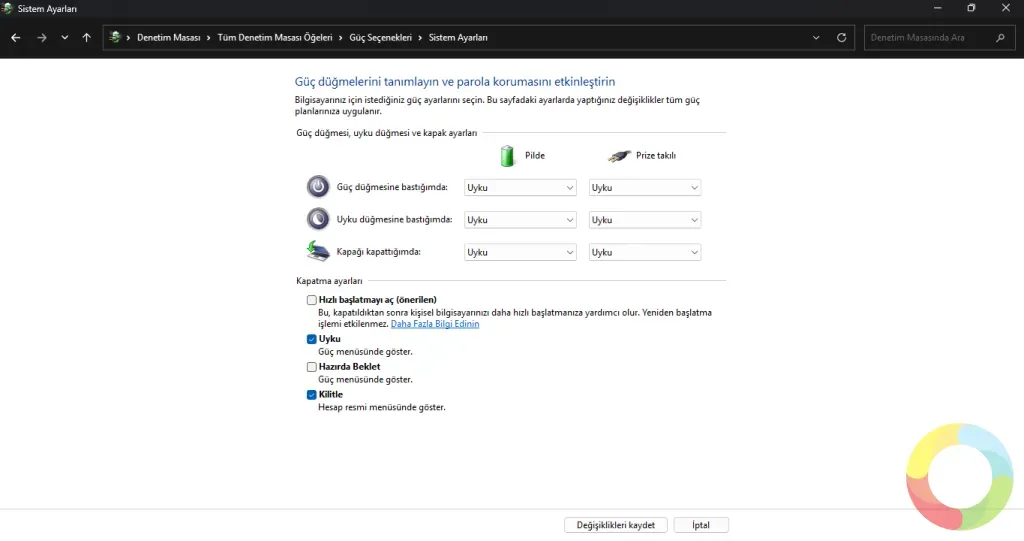Open power button on-battery dropdown

pyautogui.click(x=520, y=188)
